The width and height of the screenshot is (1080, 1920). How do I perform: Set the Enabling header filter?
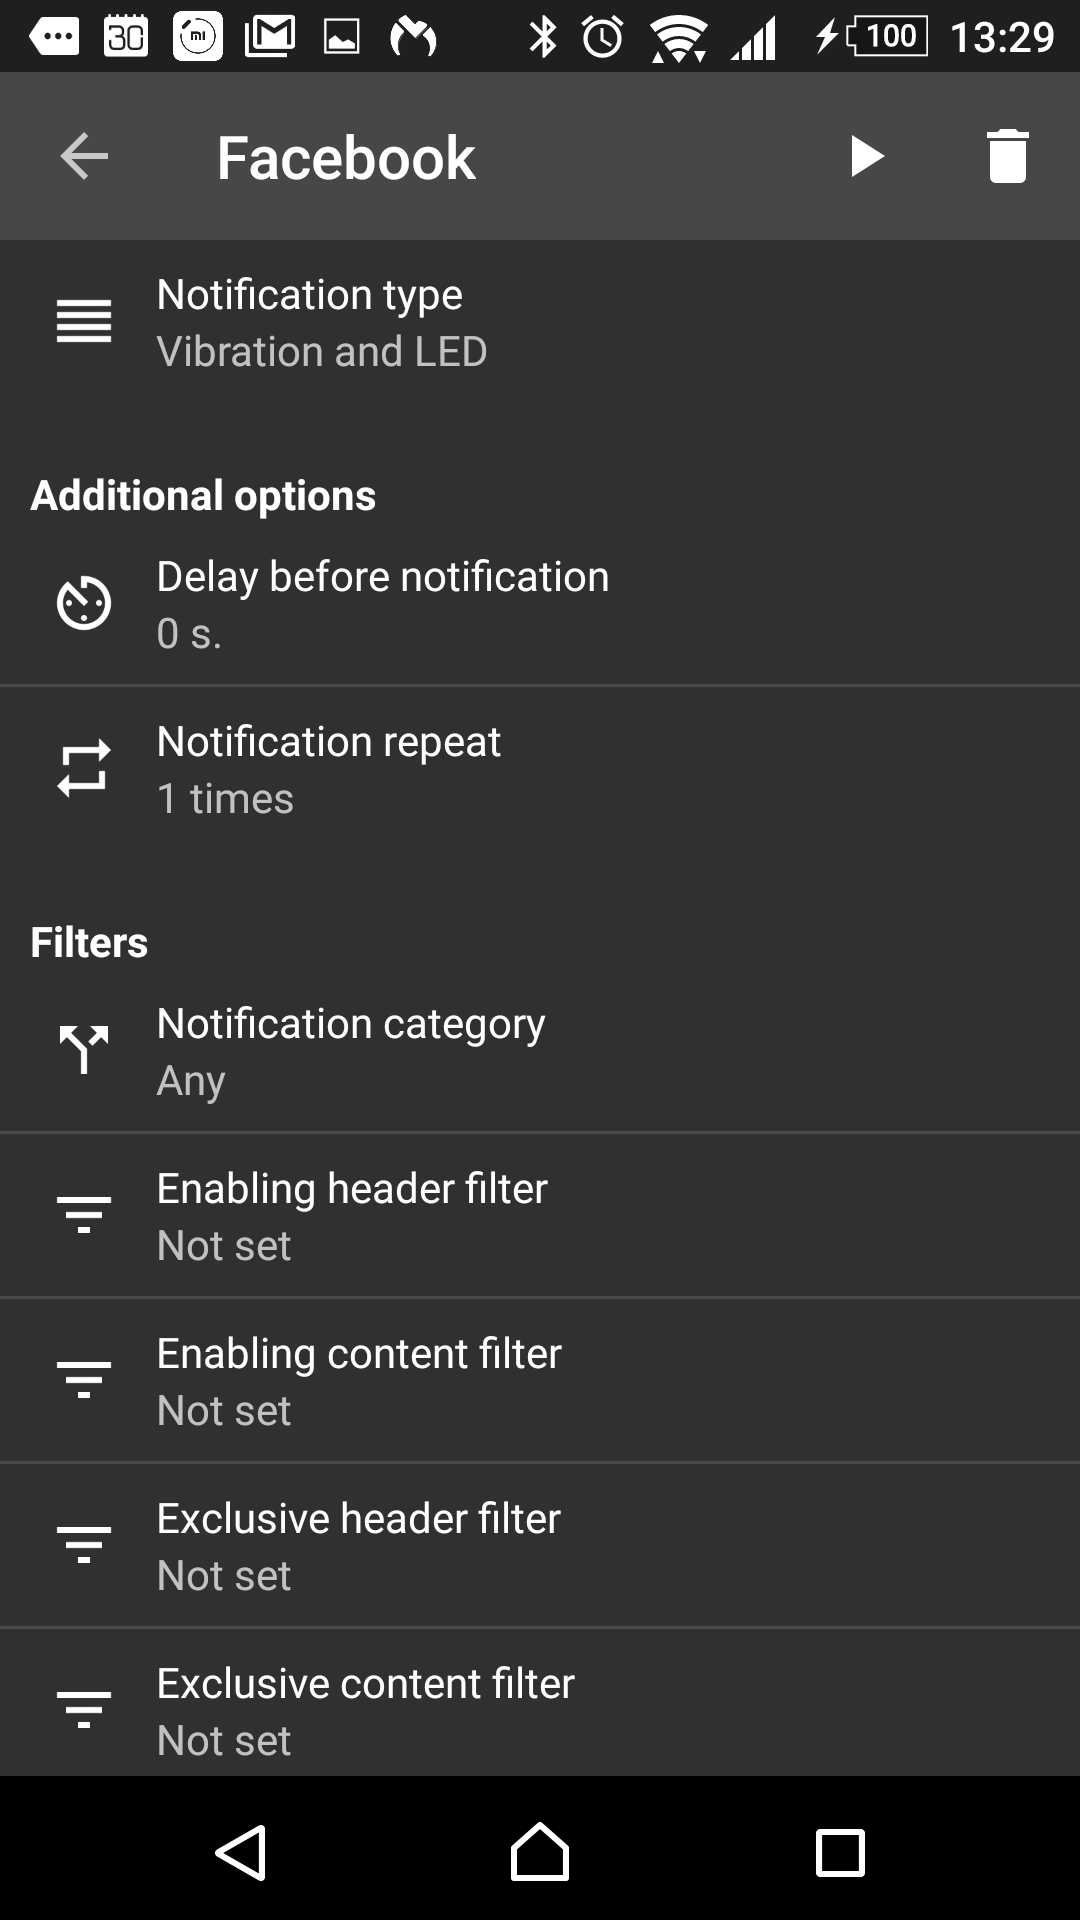pos(540,1215)
